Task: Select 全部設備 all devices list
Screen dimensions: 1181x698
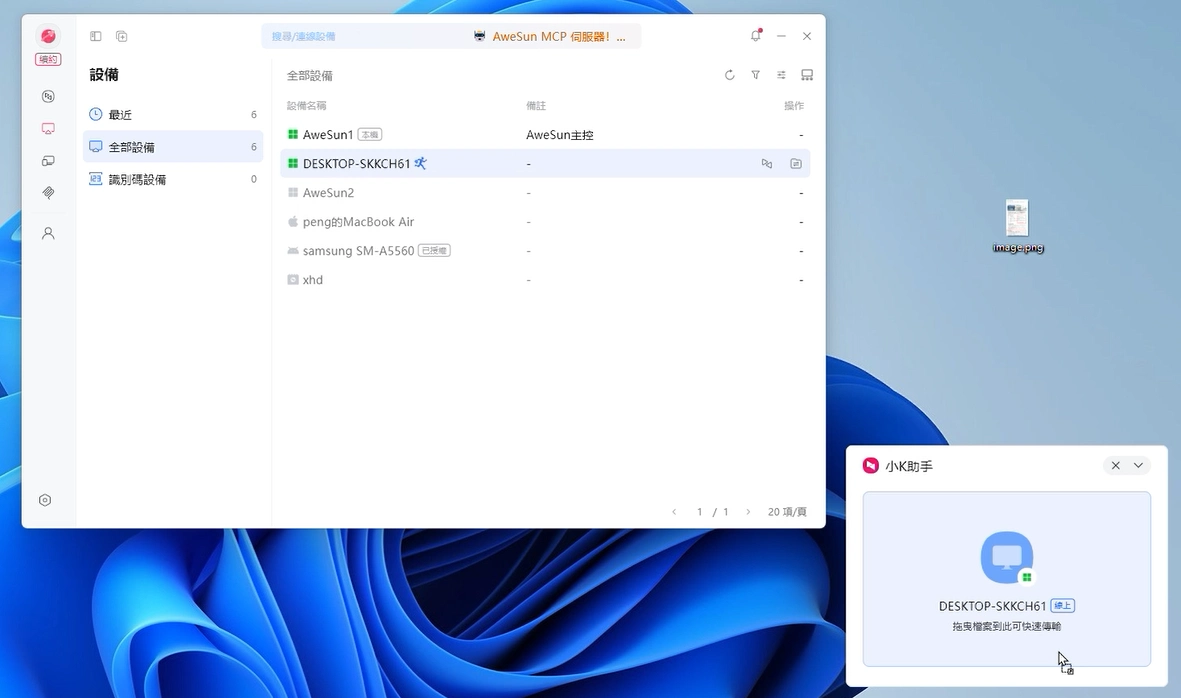Action: click(173, 147)
